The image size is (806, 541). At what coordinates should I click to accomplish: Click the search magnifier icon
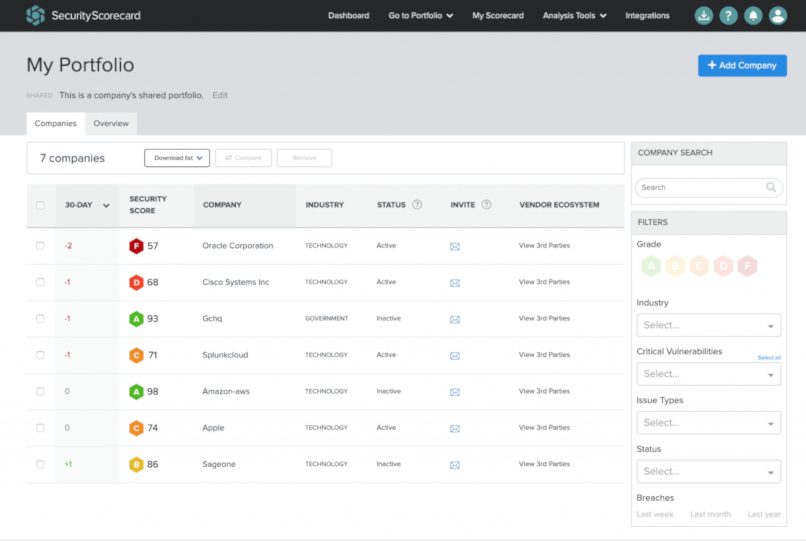coord(771,187)
